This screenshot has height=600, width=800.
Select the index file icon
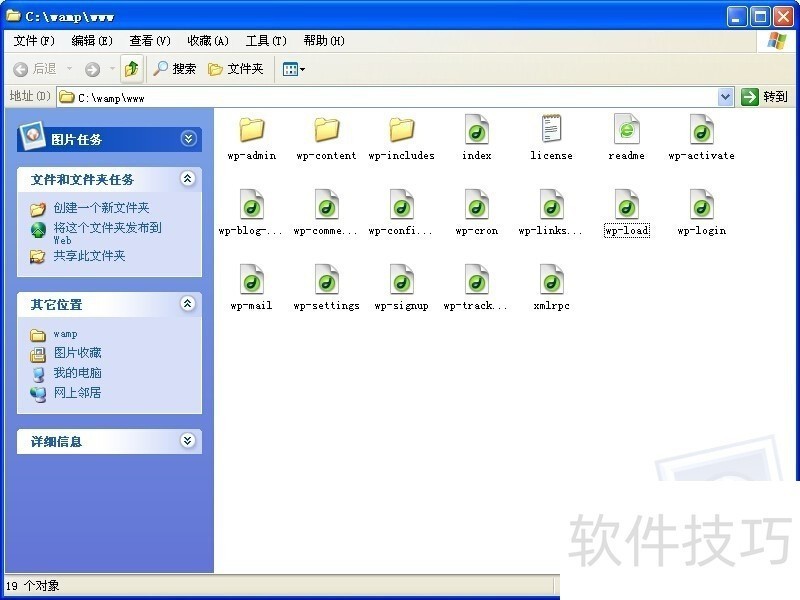click(477, 130)
